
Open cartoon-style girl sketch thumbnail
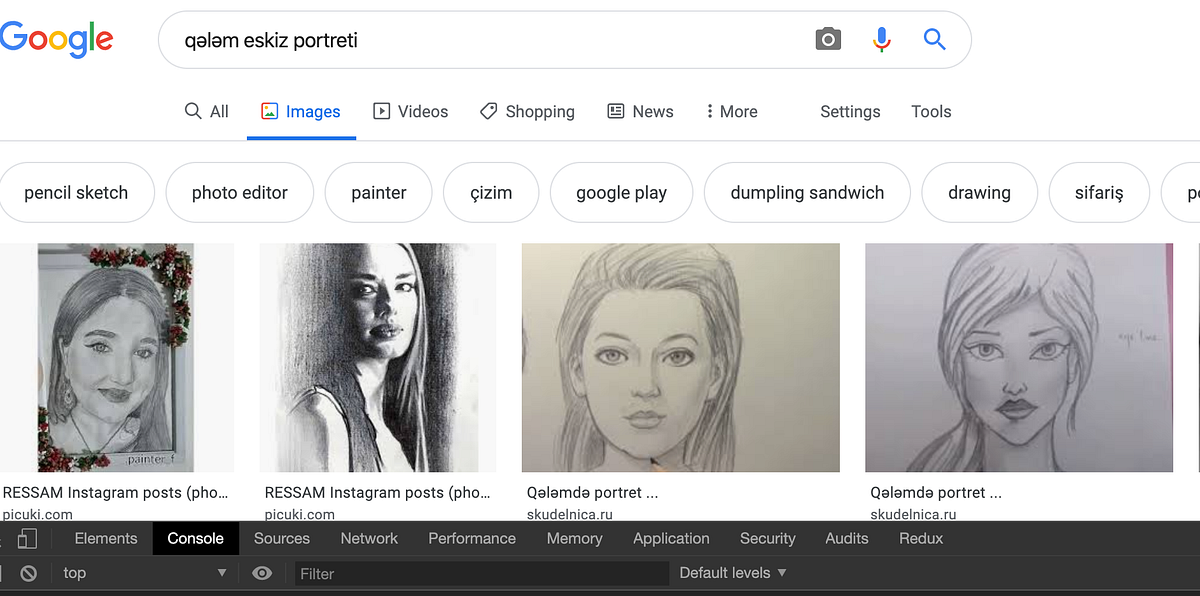tap(1019, 358)
